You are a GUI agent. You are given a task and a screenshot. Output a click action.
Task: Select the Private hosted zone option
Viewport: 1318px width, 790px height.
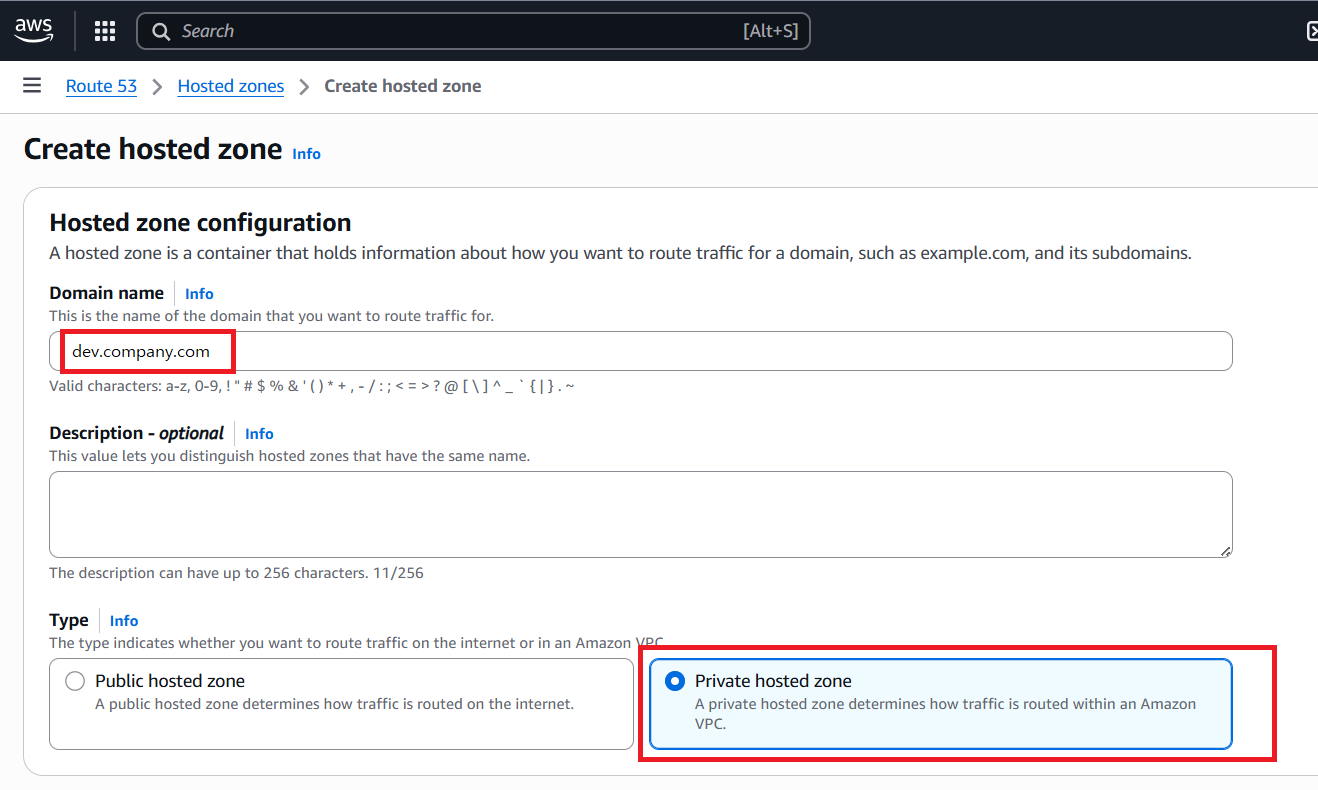675,681
